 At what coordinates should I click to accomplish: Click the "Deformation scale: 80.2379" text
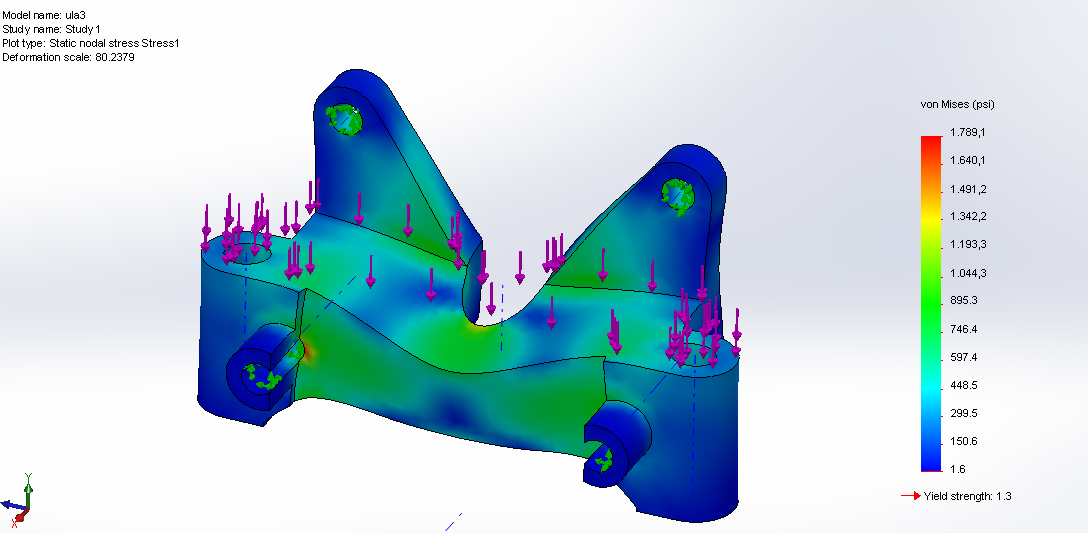coord(68,58)
